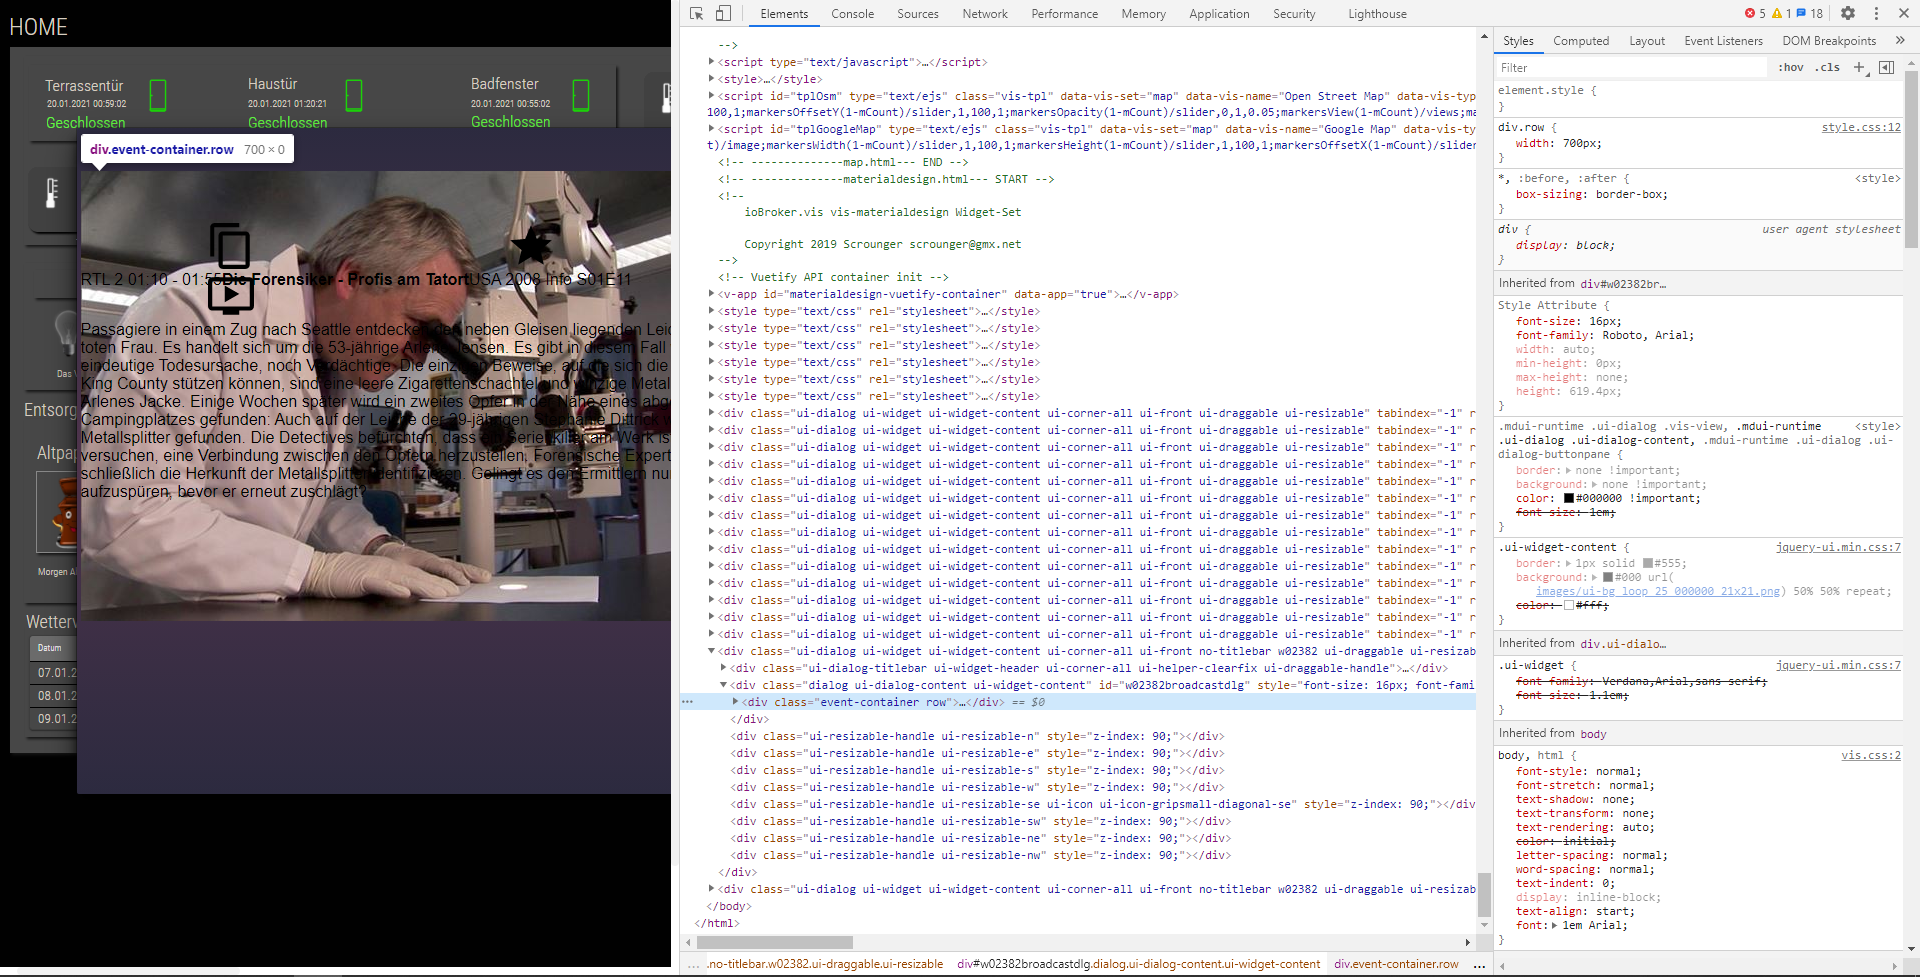Open the Application tab
This screenshot has height=977, width=1920.
[1219, 13]
